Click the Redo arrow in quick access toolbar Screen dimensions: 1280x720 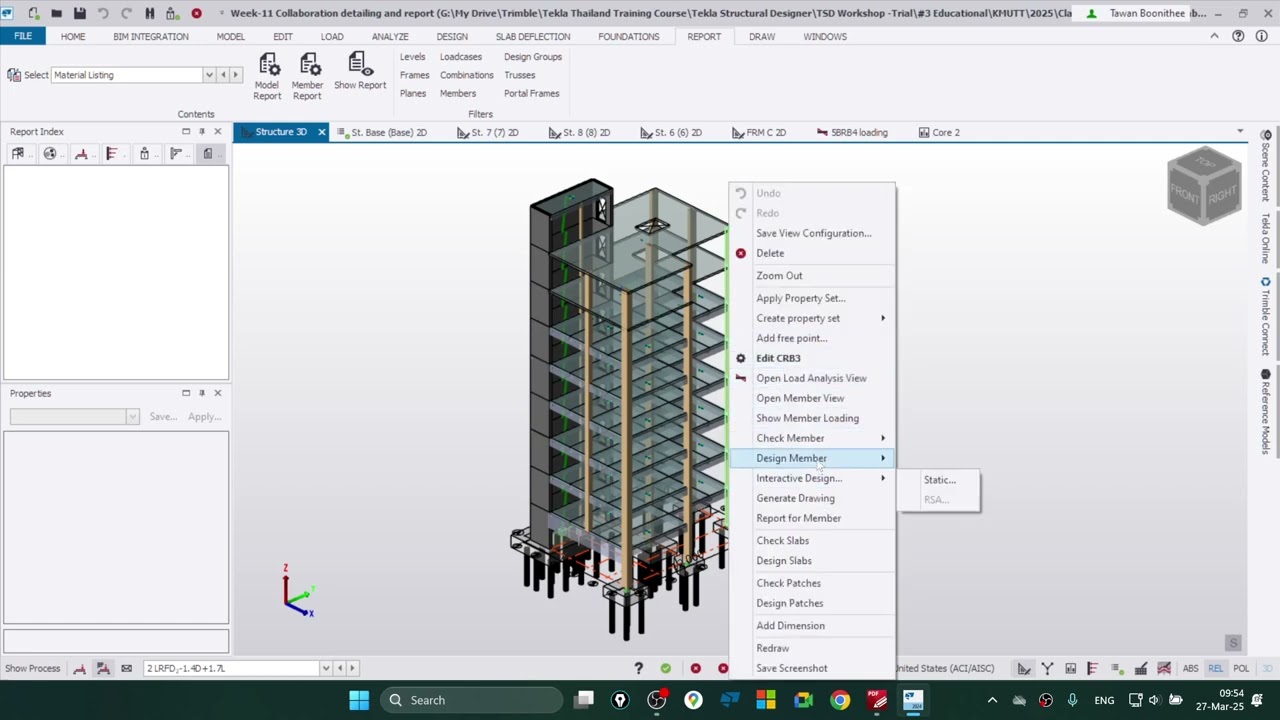(126, 13)
